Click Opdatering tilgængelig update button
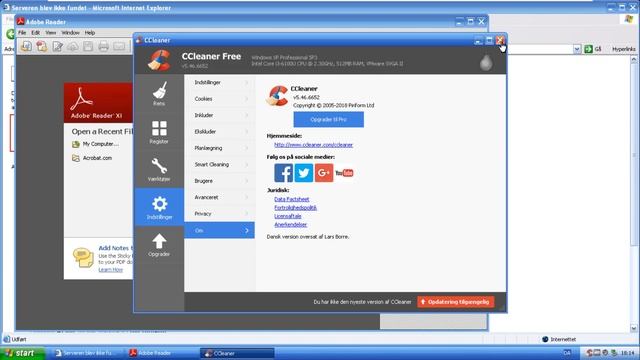Viewport: 640px width, 360px height. [456, 302]
